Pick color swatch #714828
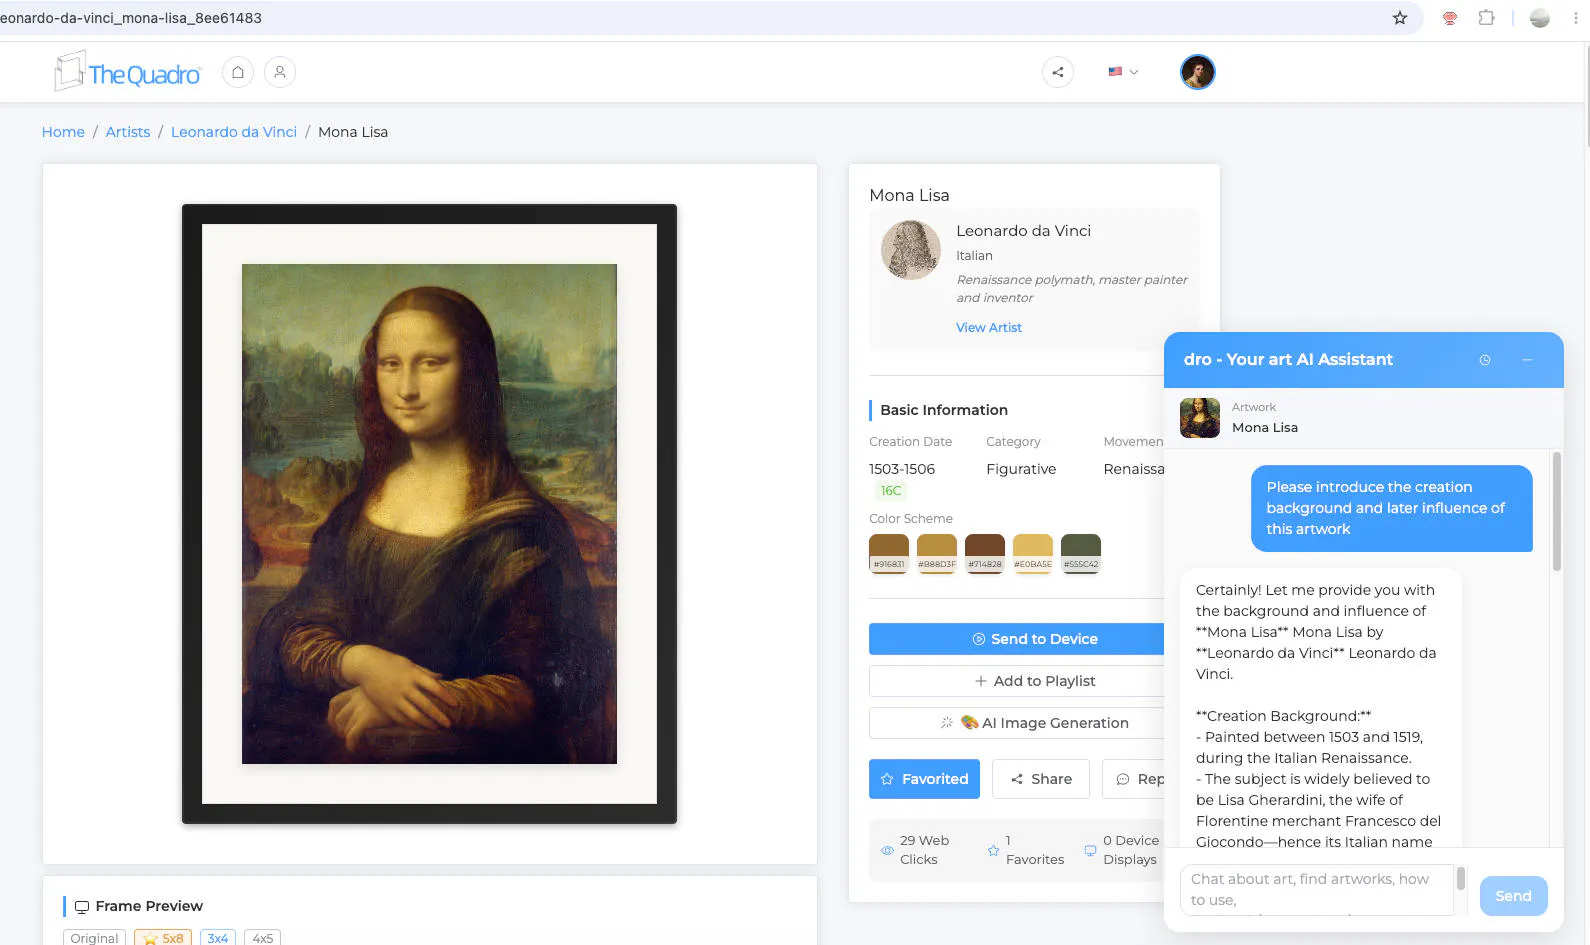The width and height of the screenshot is (1590, 945). pos(985,553)
